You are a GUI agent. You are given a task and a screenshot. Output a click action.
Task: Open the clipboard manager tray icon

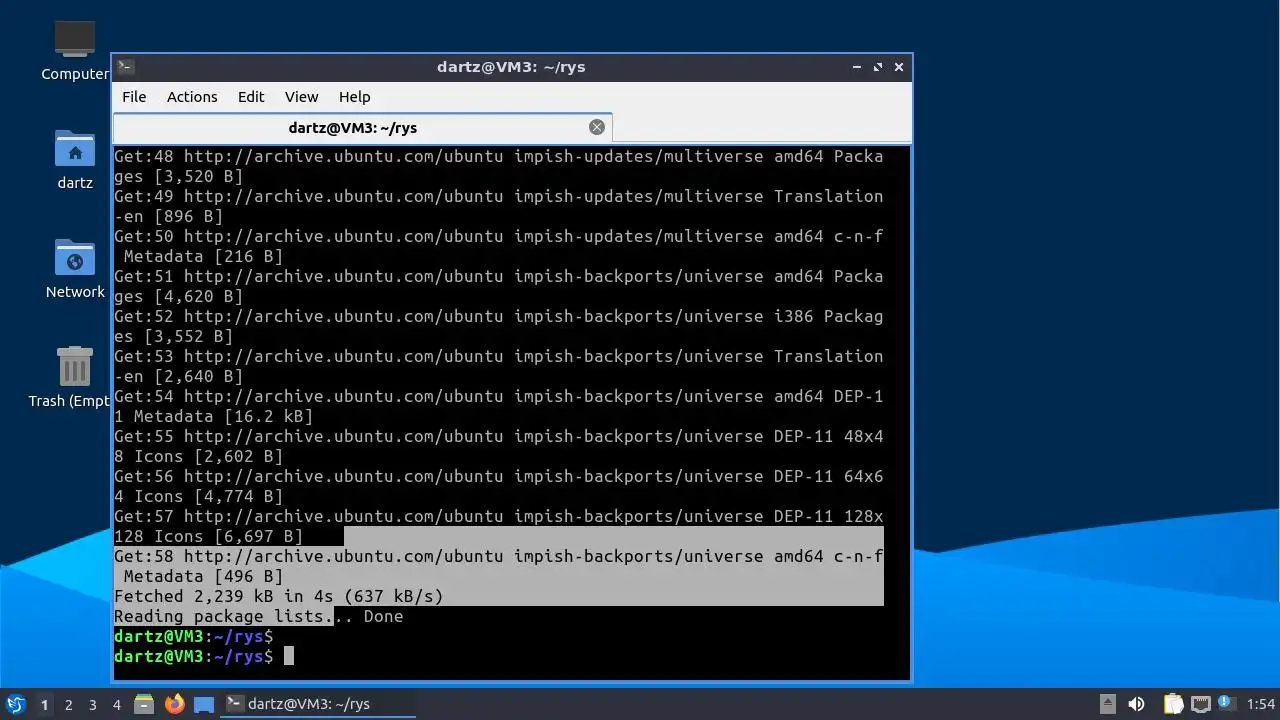click(1173, 704)
